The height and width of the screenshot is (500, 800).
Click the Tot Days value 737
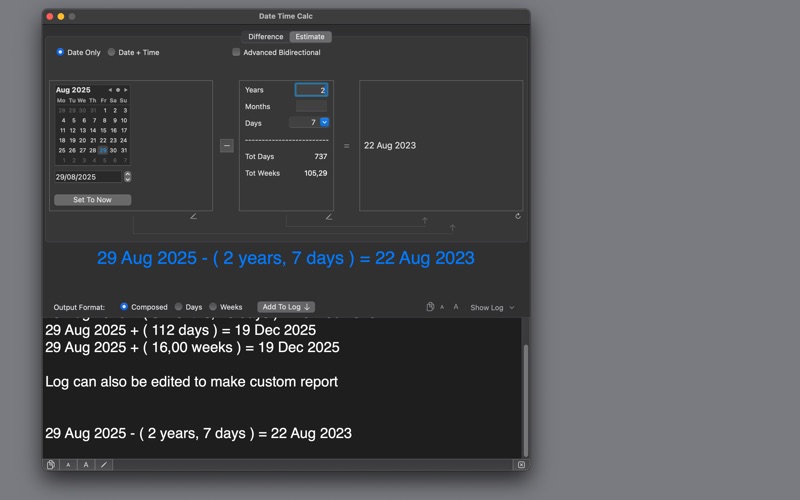click(320, 157)
